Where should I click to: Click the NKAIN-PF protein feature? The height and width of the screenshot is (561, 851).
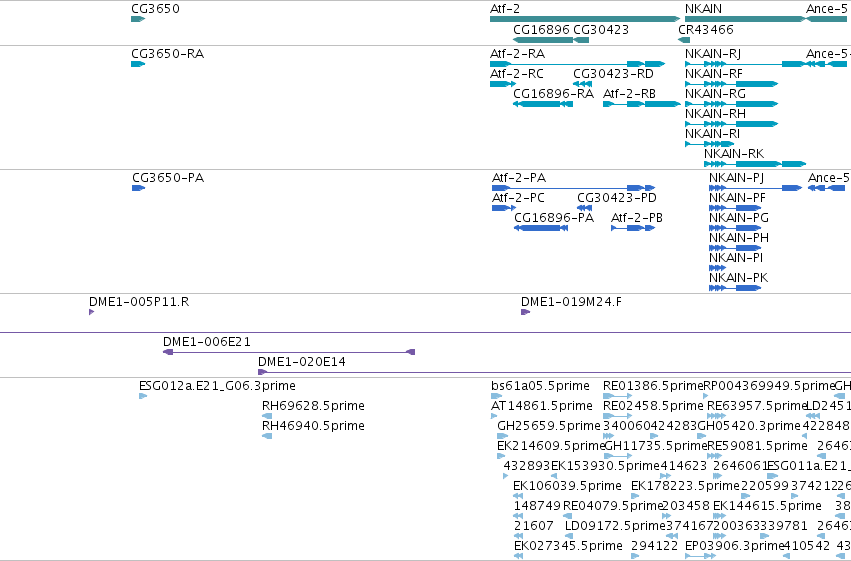tap(735, 208)
